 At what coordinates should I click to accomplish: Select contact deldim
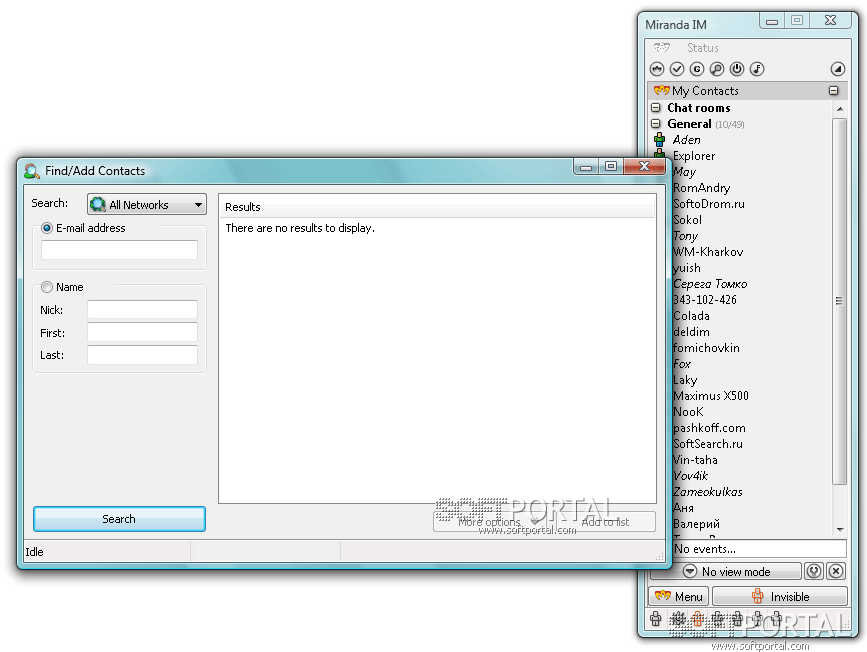tap(691, 332)
